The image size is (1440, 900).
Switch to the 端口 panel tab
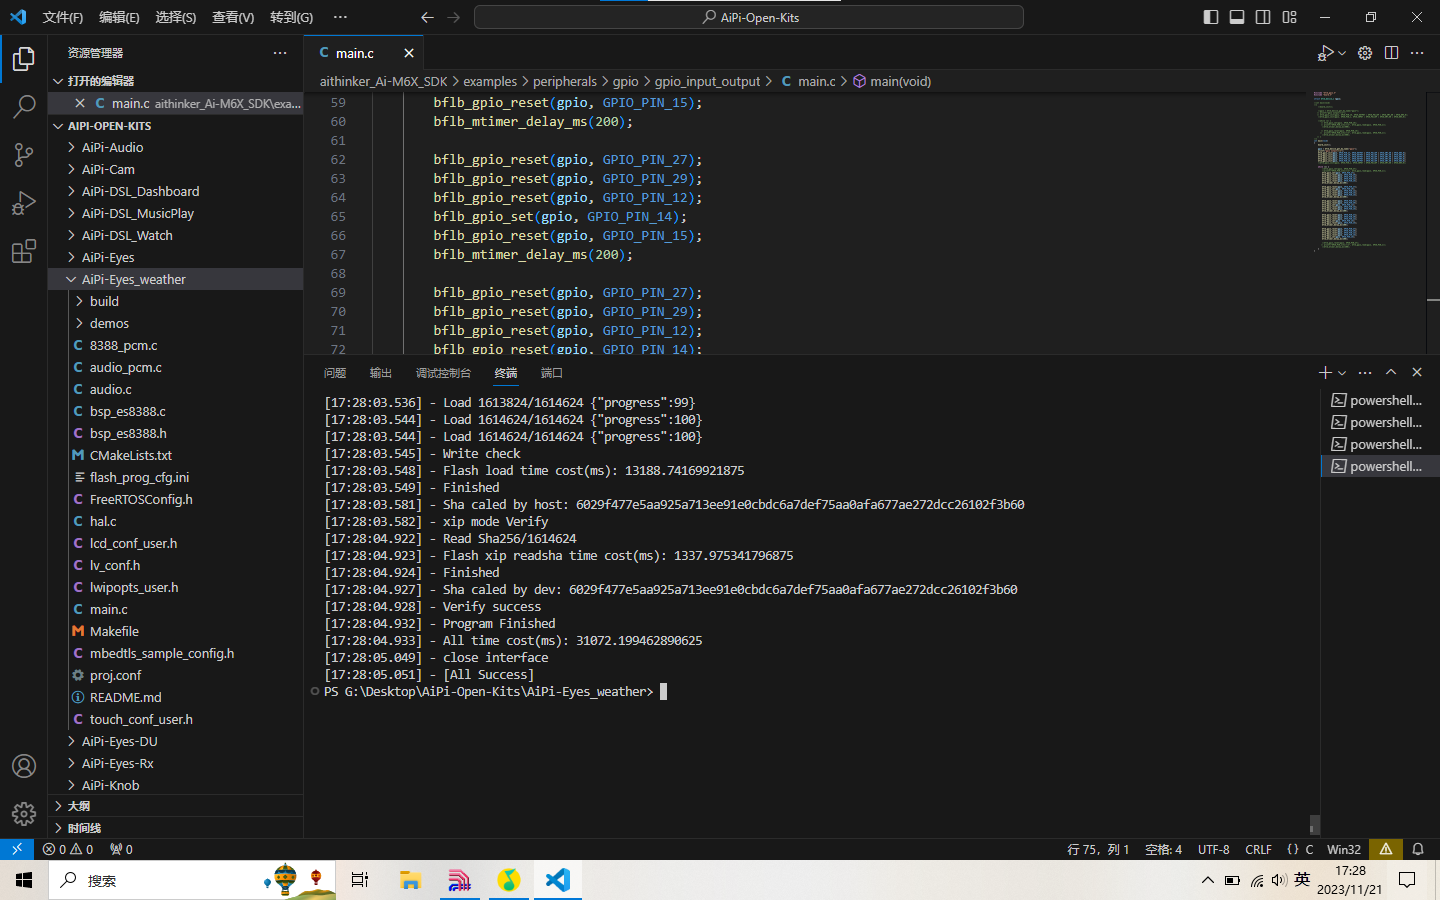click(552, 373)
